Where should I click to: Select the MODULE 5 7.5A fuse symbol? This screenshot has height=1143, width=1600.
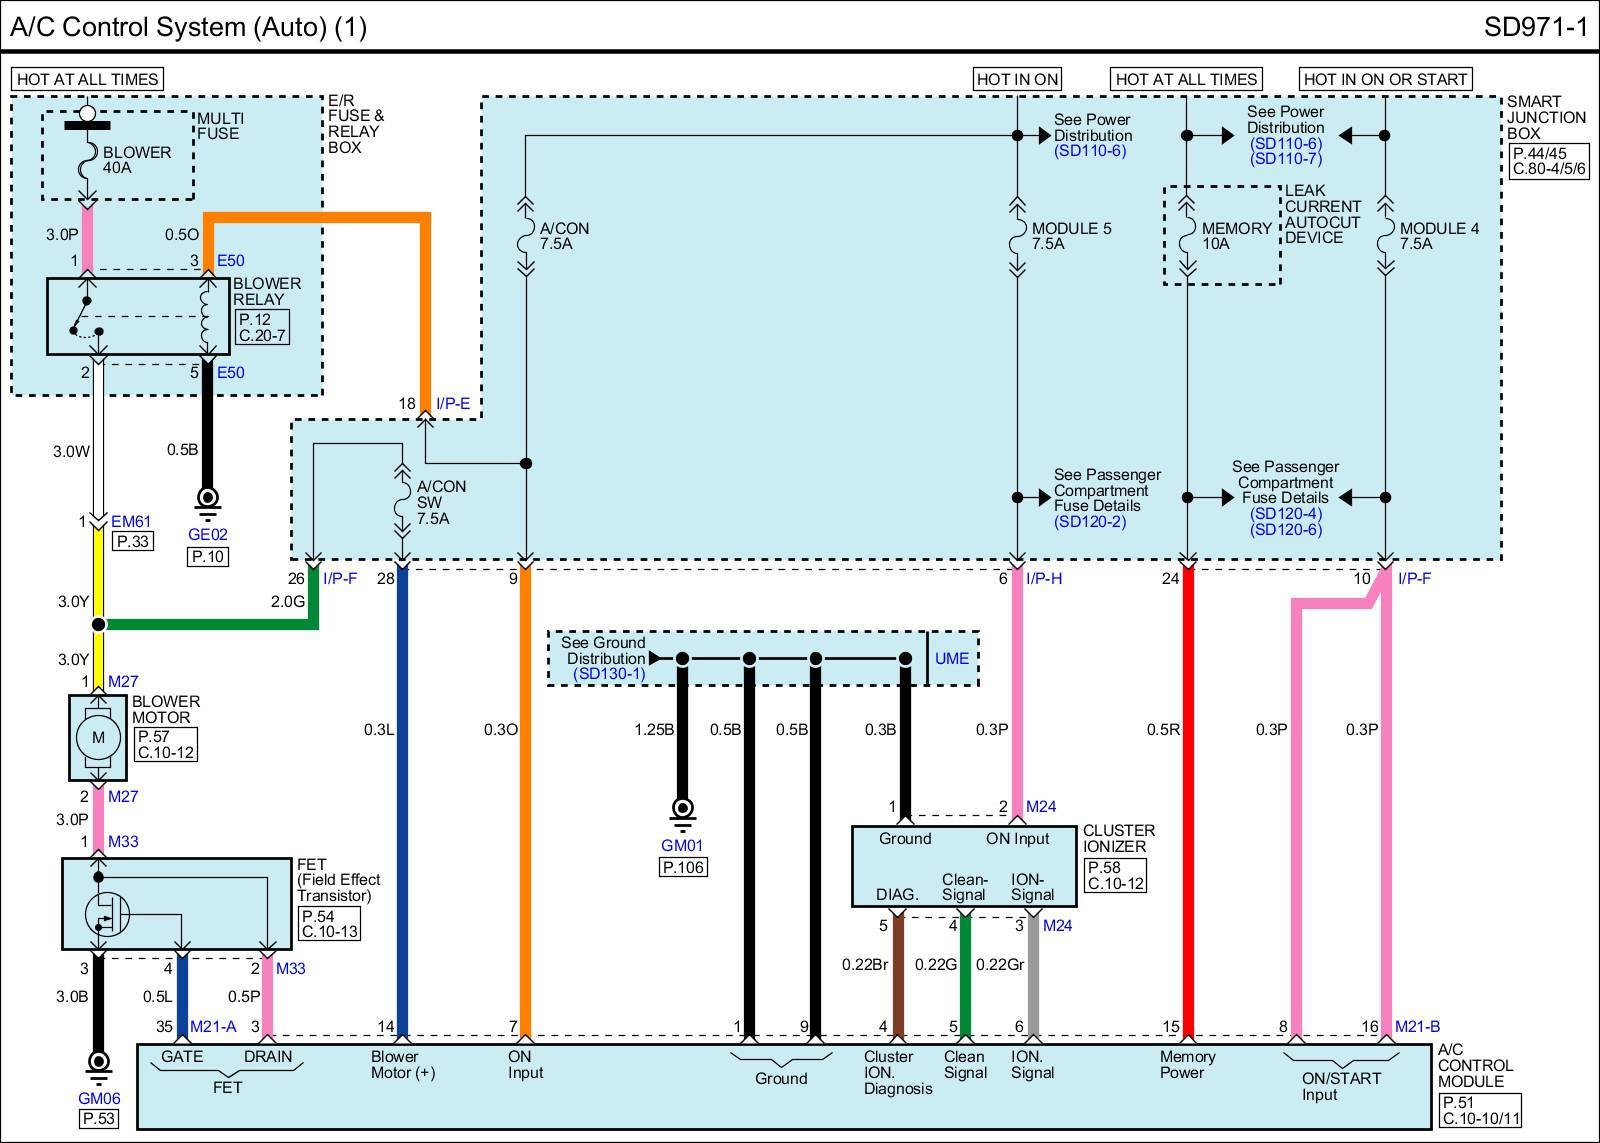tap(1017, 236)
